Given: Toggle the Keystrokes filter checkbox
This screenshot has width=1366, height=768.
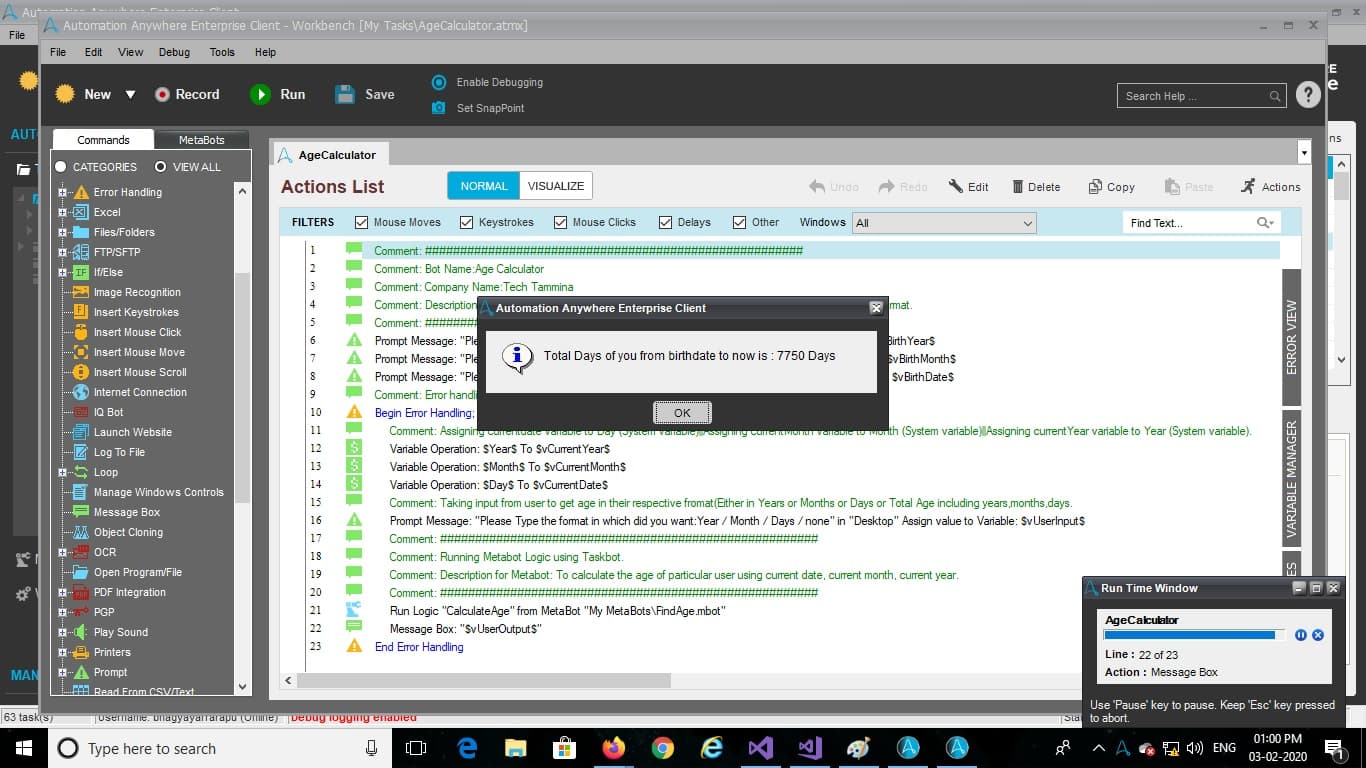Looking at the screenshot, I should coord(466,222).
